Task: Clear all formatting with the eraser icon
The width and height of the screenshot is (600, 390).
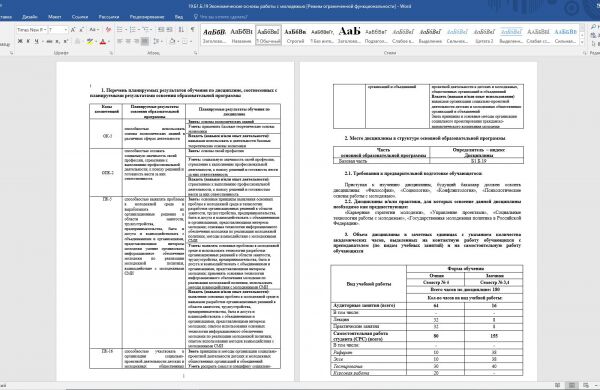Action: [x=108, y=29]
